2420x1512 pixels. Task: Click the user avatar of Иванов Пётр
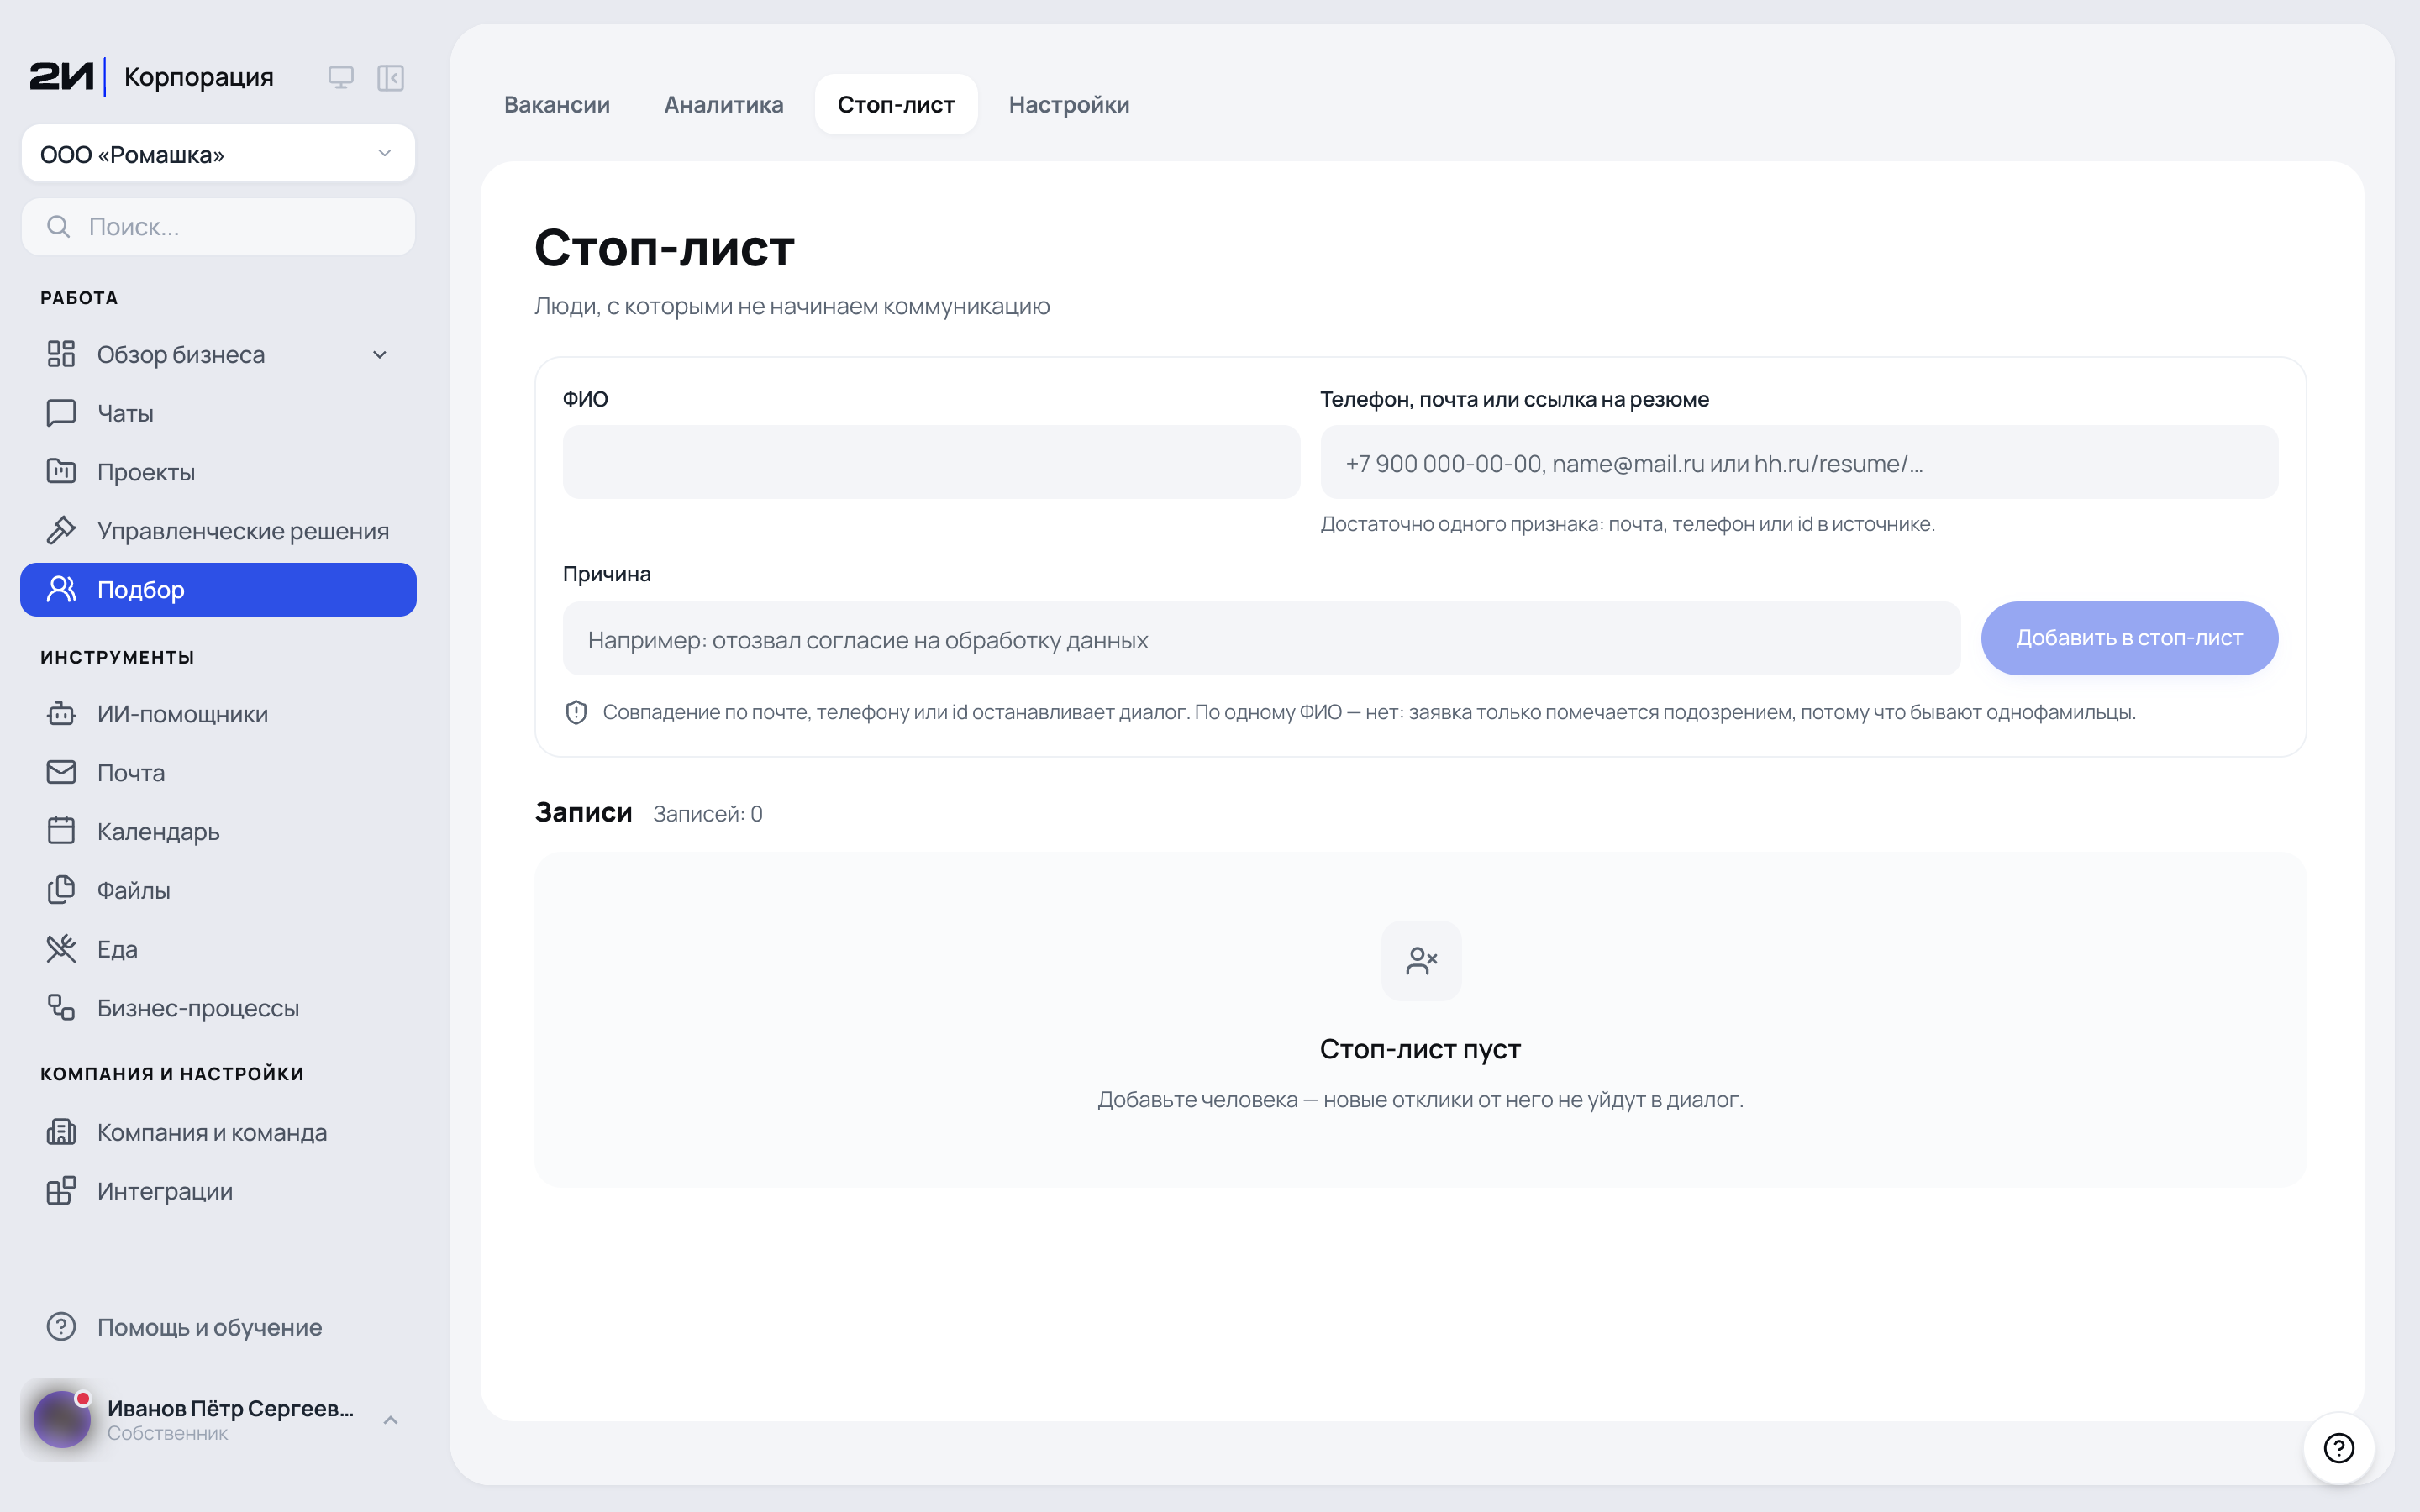pos(62,1419)
